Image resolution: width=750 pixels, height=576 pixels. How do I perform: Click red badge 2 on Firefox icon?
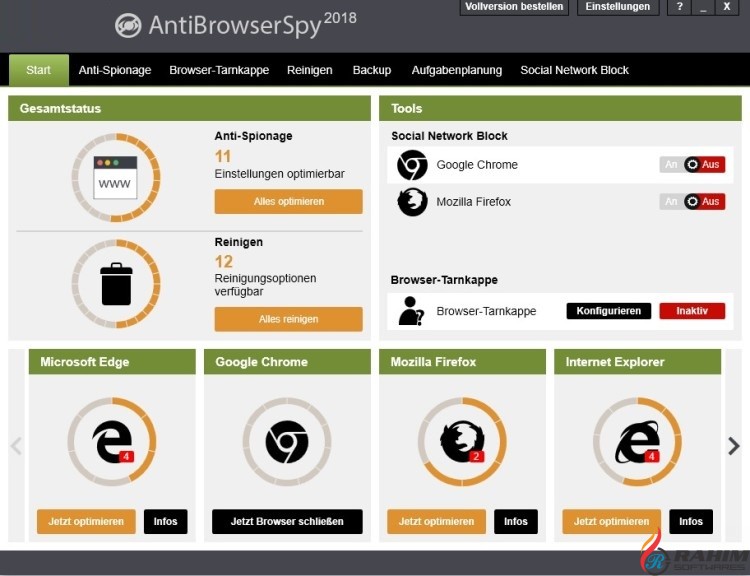pyautogui.click(x=476, y=456)
